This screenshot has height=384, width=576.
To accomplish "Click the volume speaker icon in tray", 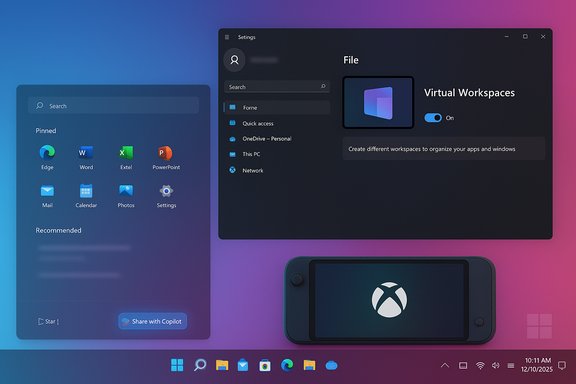I will pos(496,365).
